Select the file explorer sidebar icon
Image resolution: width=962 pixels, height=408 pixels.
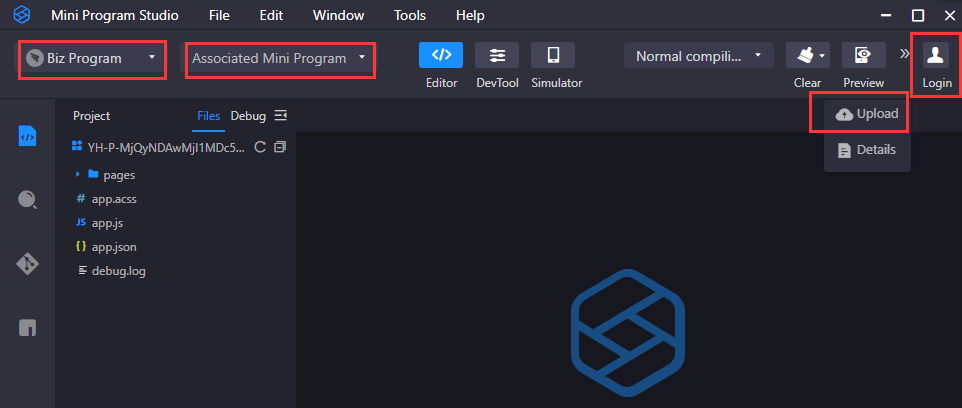coord(28,136)
